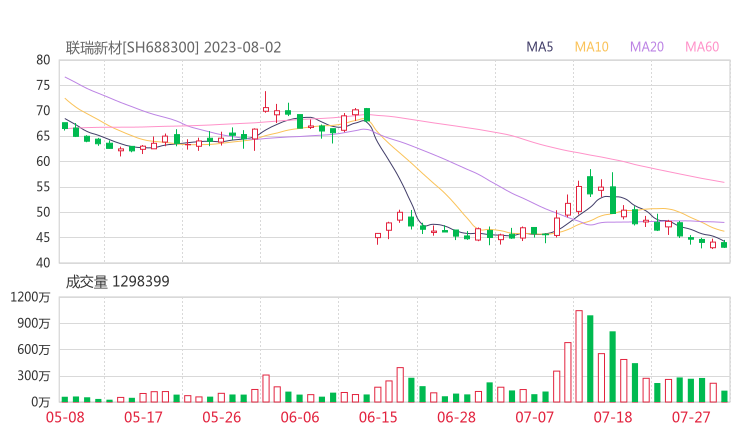The width and height of the screenshot is (740, 440).
Task: Click the MA10 legend label
Action: (x=591, y=47)
